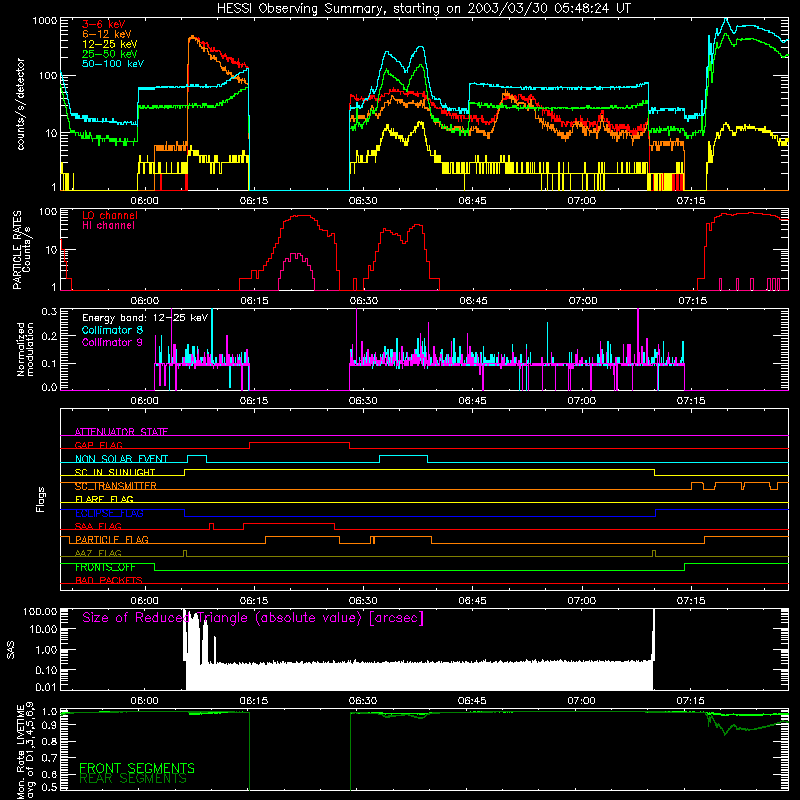Click the 07:15 time label below counts panel

[691, 201]
